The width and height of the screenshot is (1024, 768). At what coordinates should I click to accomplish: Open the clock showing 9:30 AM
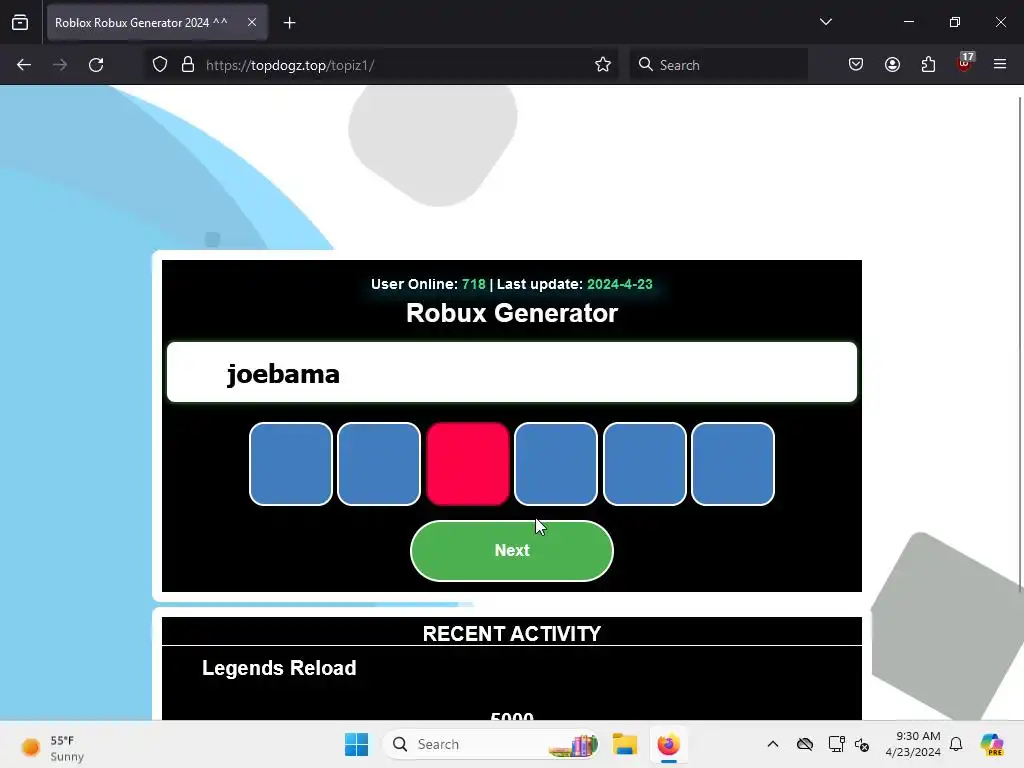point(913,744)
